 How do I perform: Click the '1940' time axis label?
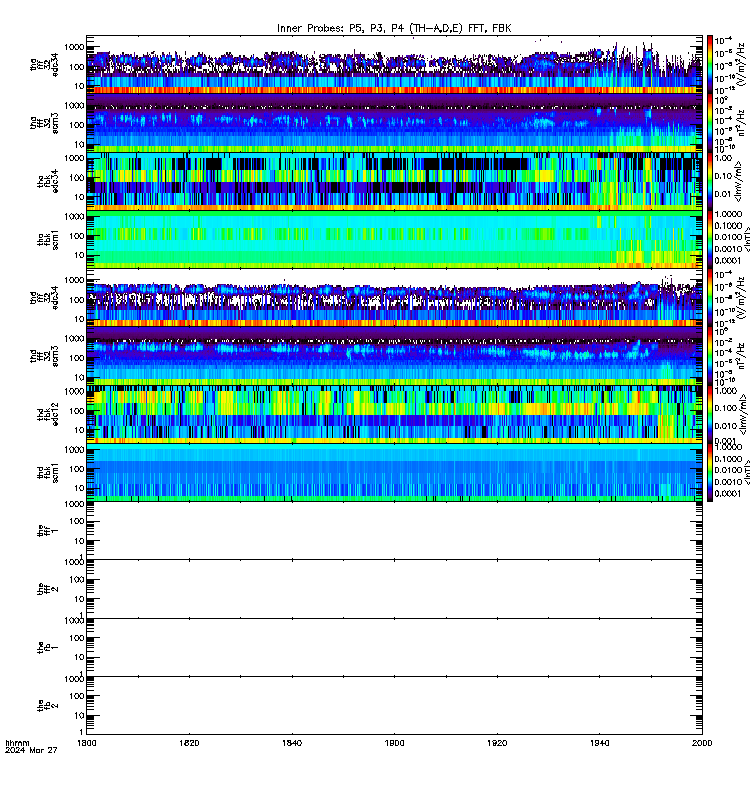point(599,743)
